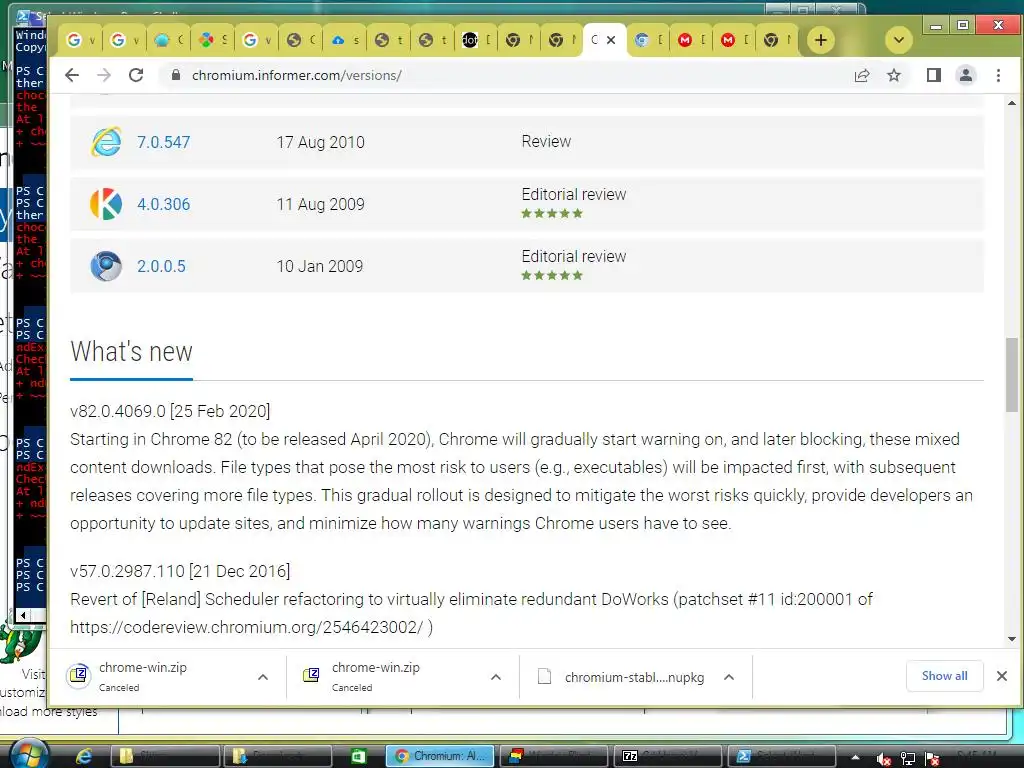The image size is (1024, 768).
Task: Click the date 11 Aug 2009
Action: 320,204
